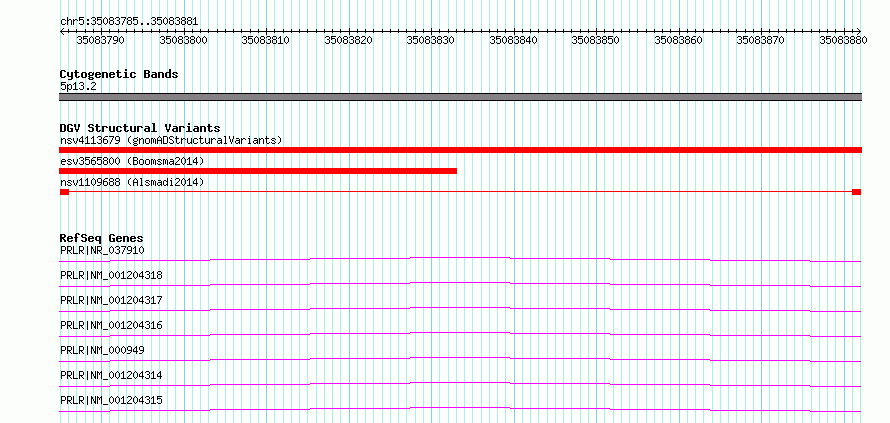
Task: Click the magenta intron line of PRLR|NR_037910
Action: [x=460, y=258]
